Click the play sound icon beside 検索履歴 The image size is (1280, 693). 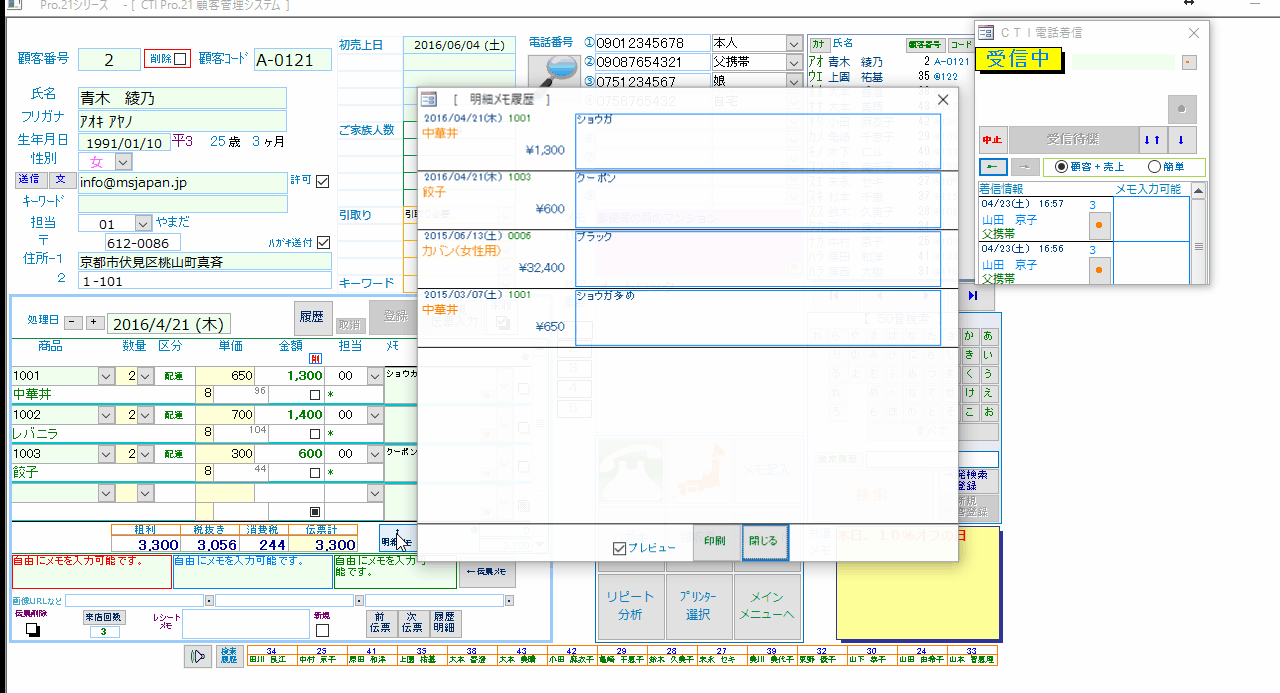coord(198,656)
